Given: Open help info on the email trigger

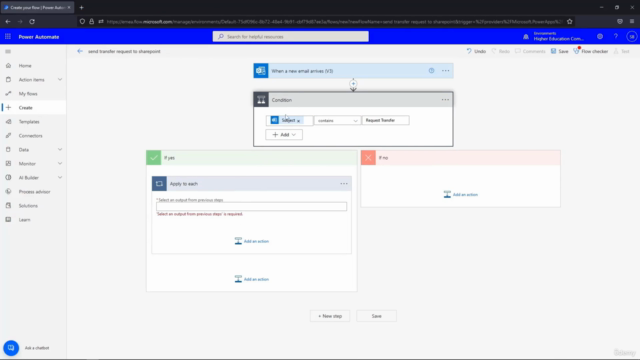Looking at the screenshot, I should click(431, 71).
